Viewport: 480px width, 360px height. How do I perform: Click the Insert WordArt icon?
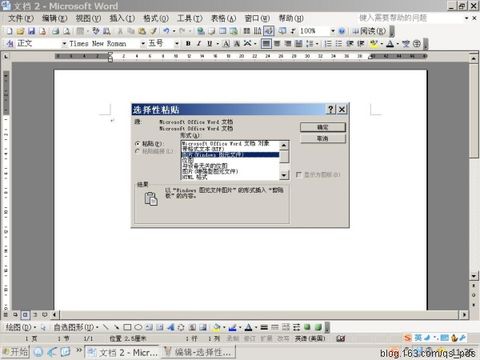pyautogui.click(x=171, y=327)
